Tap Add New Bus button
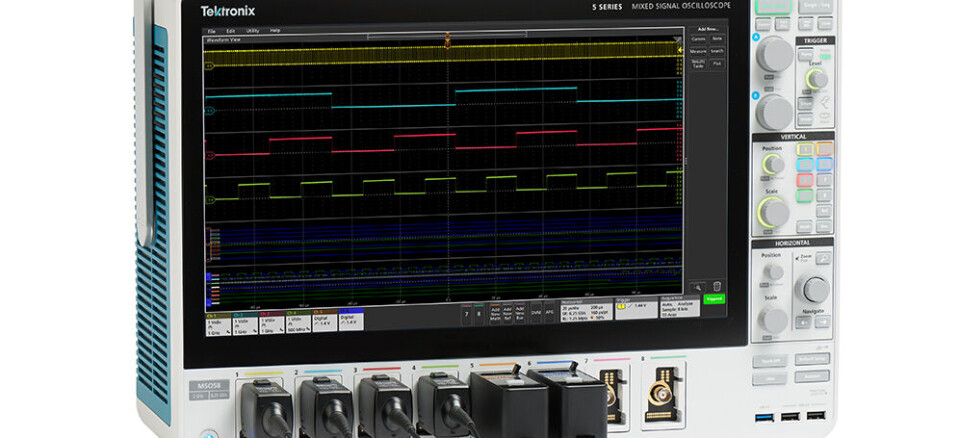960x438 pixels. click(x=519, y=311)
